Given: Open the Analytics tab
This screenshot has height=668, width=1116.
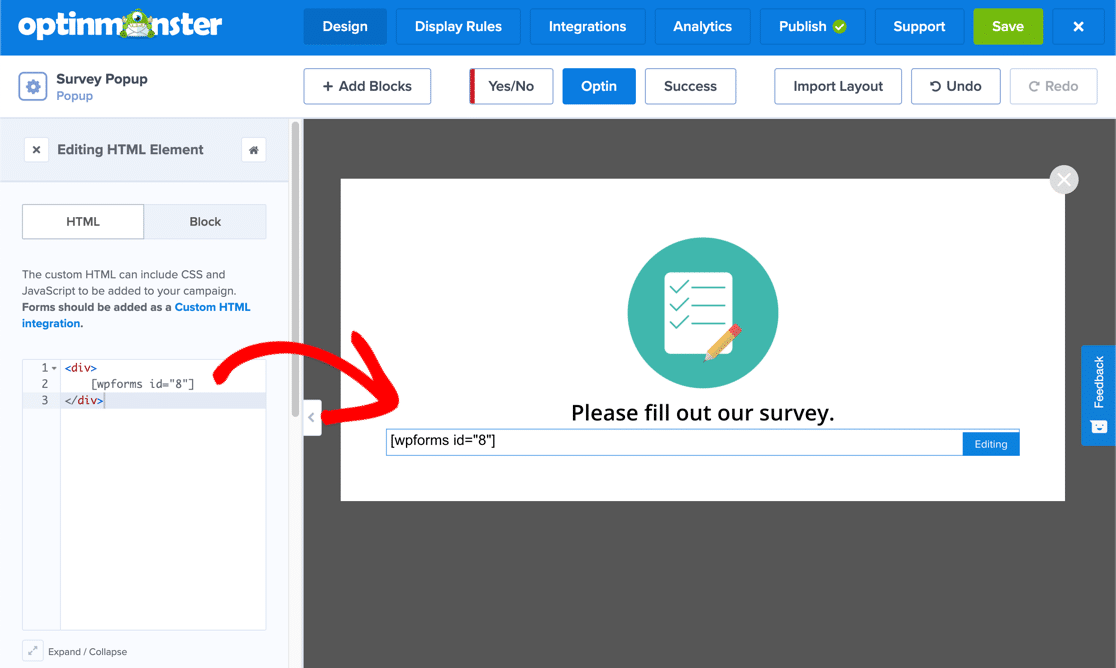Looking at the screenshot, I should pyautogui.click(x=702, y=26).
